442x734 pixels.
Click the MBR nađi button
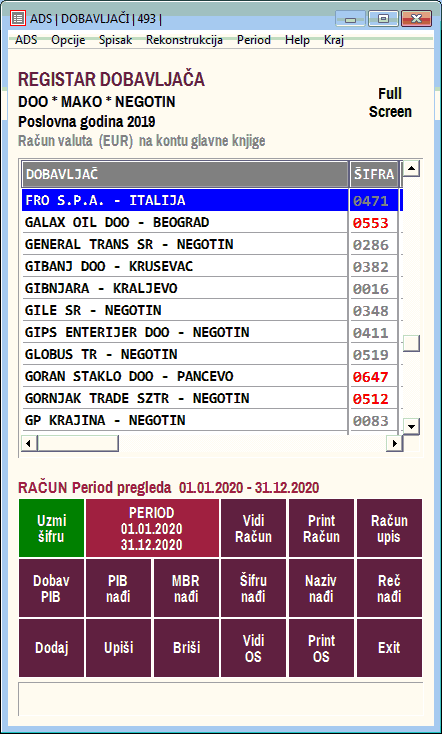click(186, 588)
